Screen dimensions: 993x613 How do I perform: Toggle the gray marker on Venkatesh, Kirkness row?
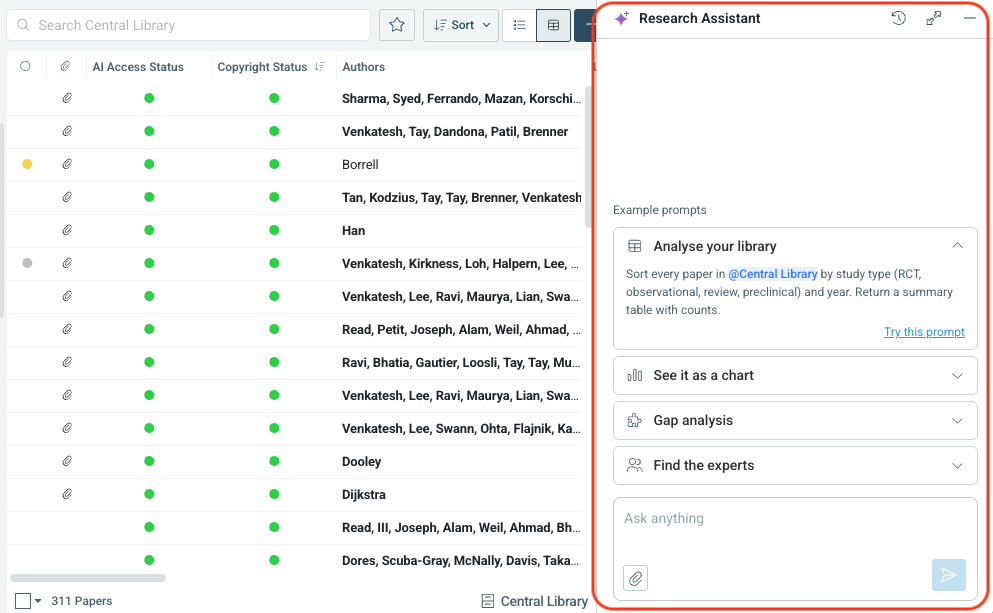(x=27, y=263)
